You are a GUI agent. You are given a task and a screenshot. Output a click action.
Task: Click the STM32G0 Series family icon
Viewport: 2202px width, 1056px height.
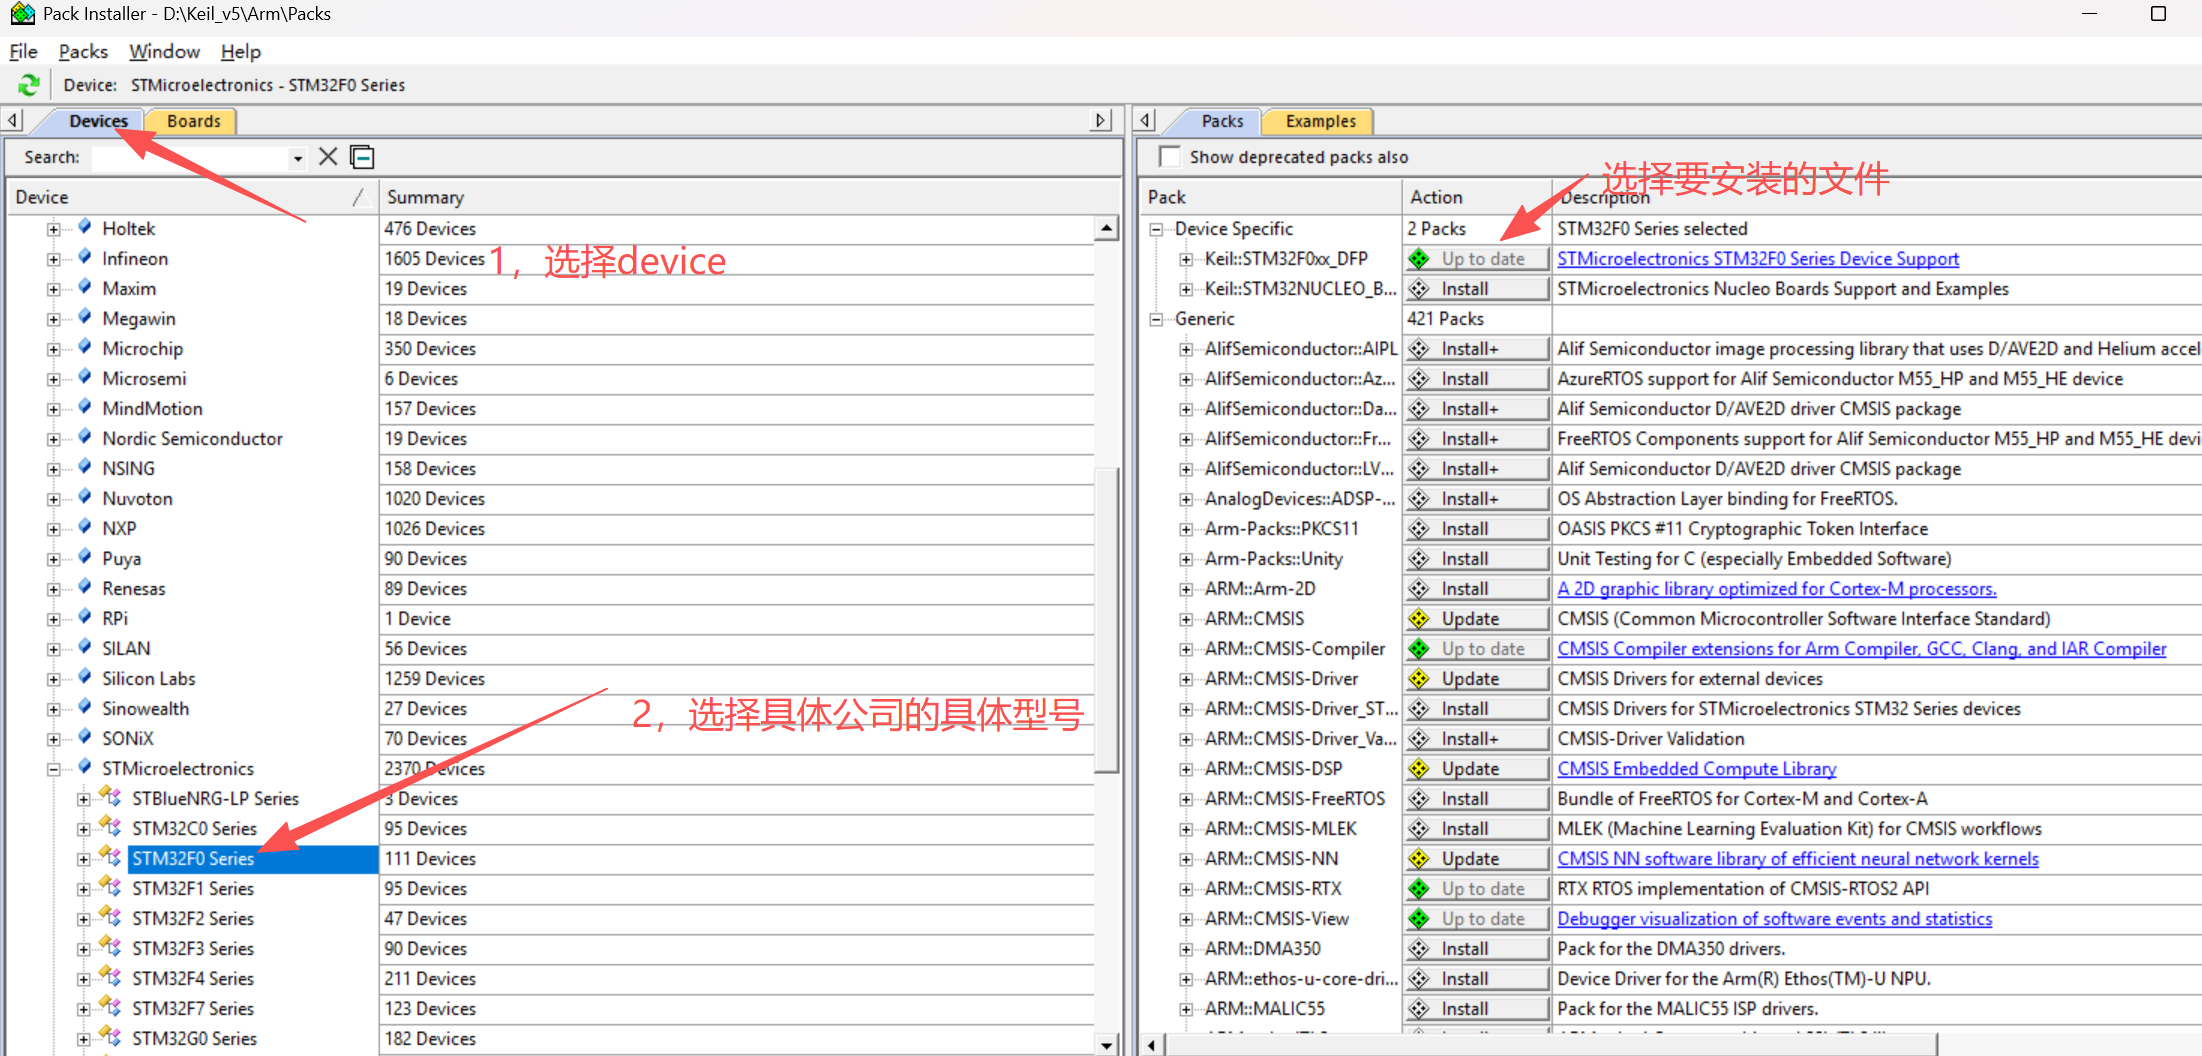click(111, 1037)
